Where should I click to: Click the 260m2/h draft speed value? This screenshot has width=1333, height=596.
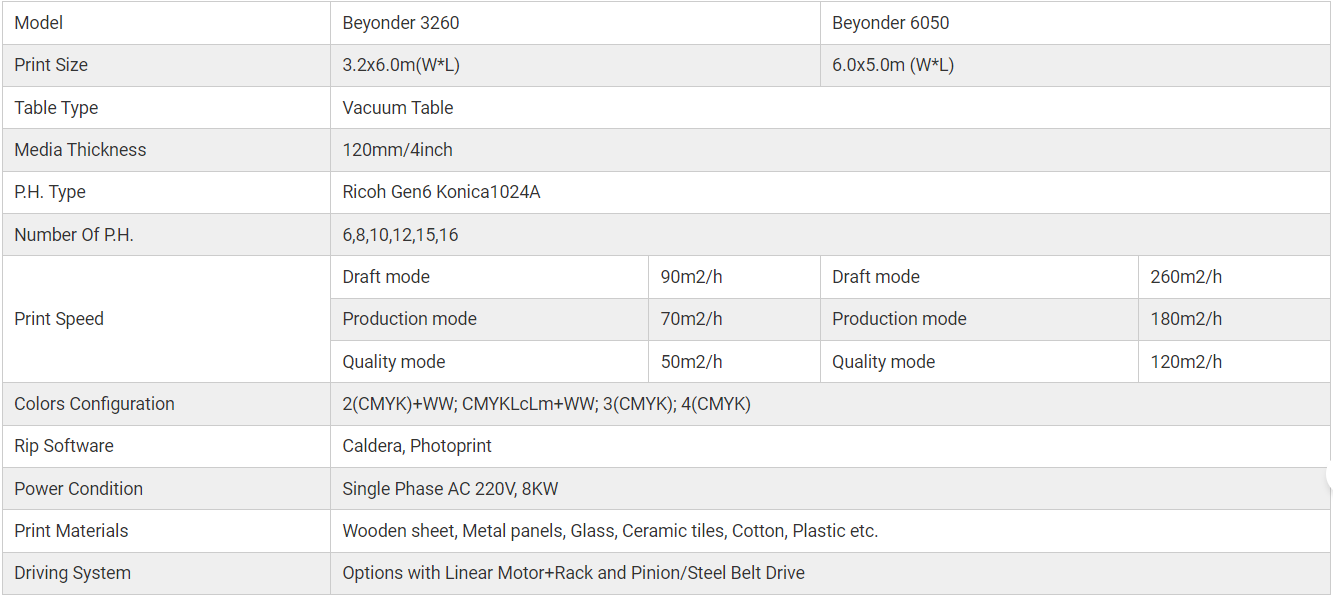(1186, 277)
